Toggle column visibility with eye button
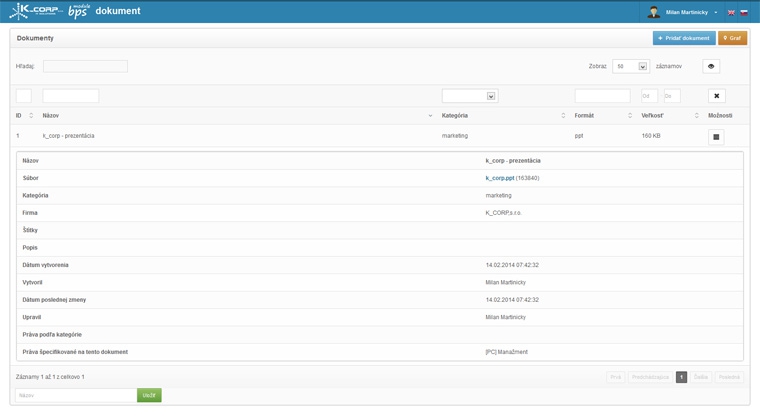This screenshot has height=416, width=760. pos(711,66)
